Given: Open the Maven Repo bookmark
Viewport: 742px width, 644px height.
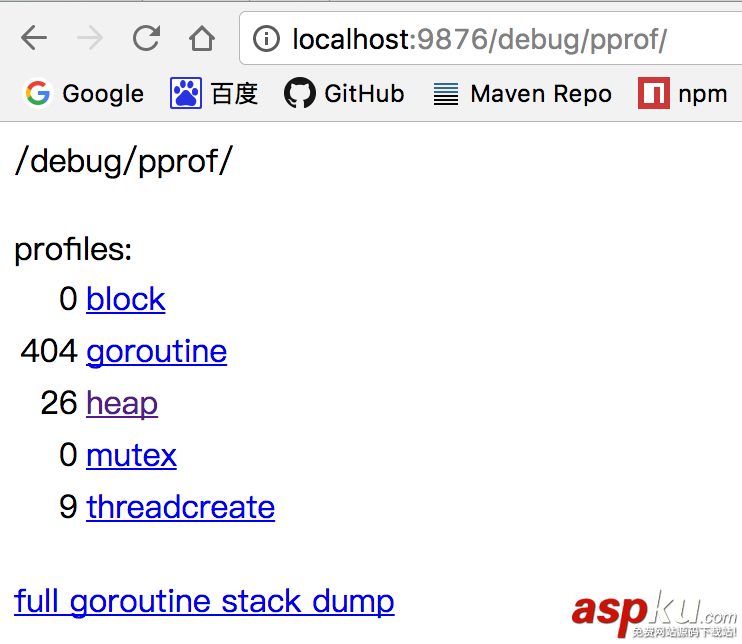Looking at the screenshot, I should pos(522,94).
